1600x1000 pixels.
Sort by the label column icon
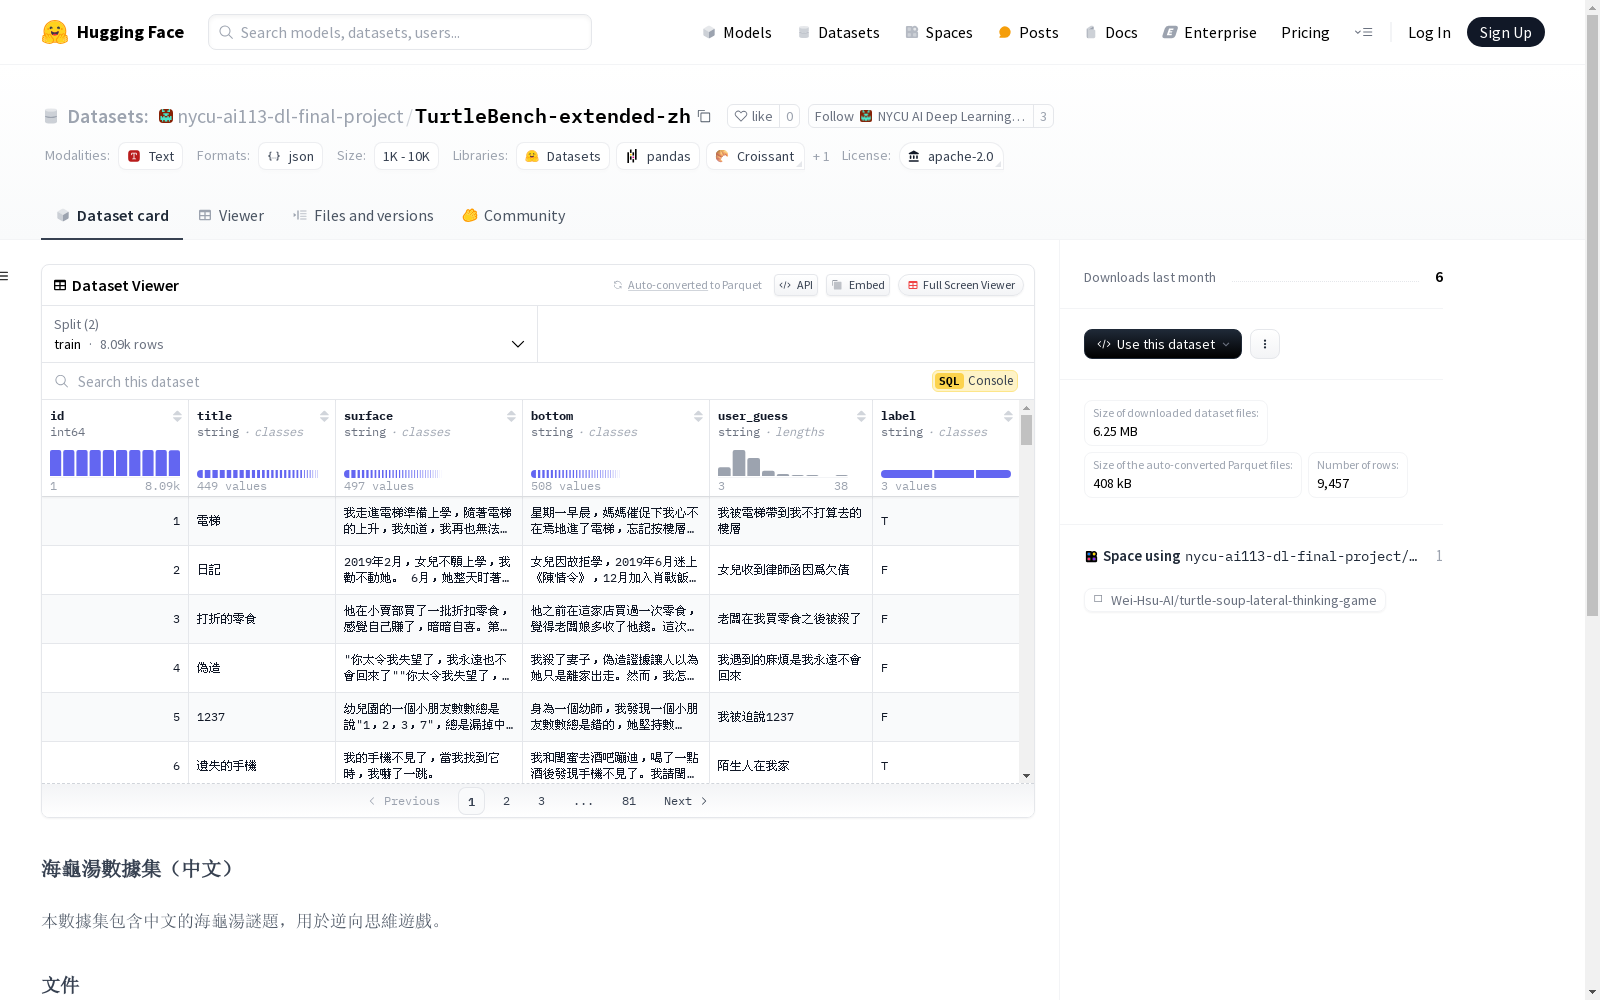(1008, 416)
